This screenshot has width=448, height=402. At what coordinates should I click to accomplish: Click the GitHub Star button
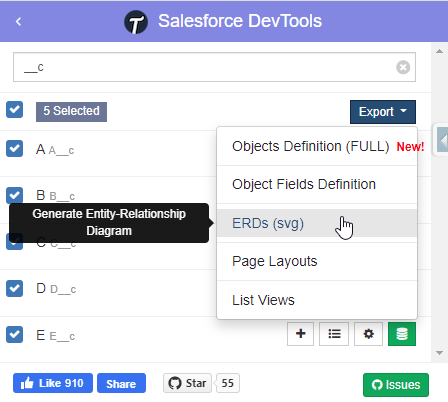tap(187, 383)
